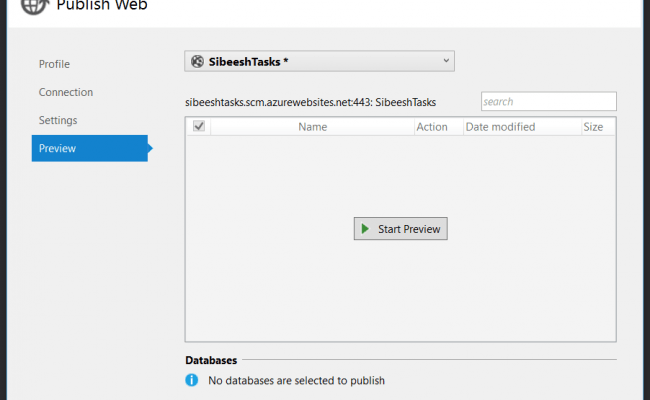The height and width of the screenshot is (400, 650).
Task: Open the SibeeshTasks profile dropdown
Action: click(x=319, y=61)
